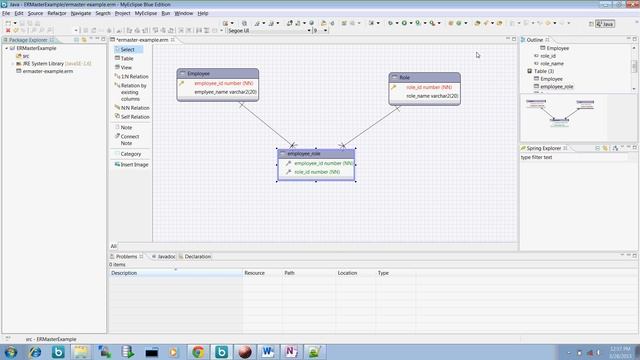Expand the JRE System Library node
Viewport: 640px width, 360px height.
point(12,64)
